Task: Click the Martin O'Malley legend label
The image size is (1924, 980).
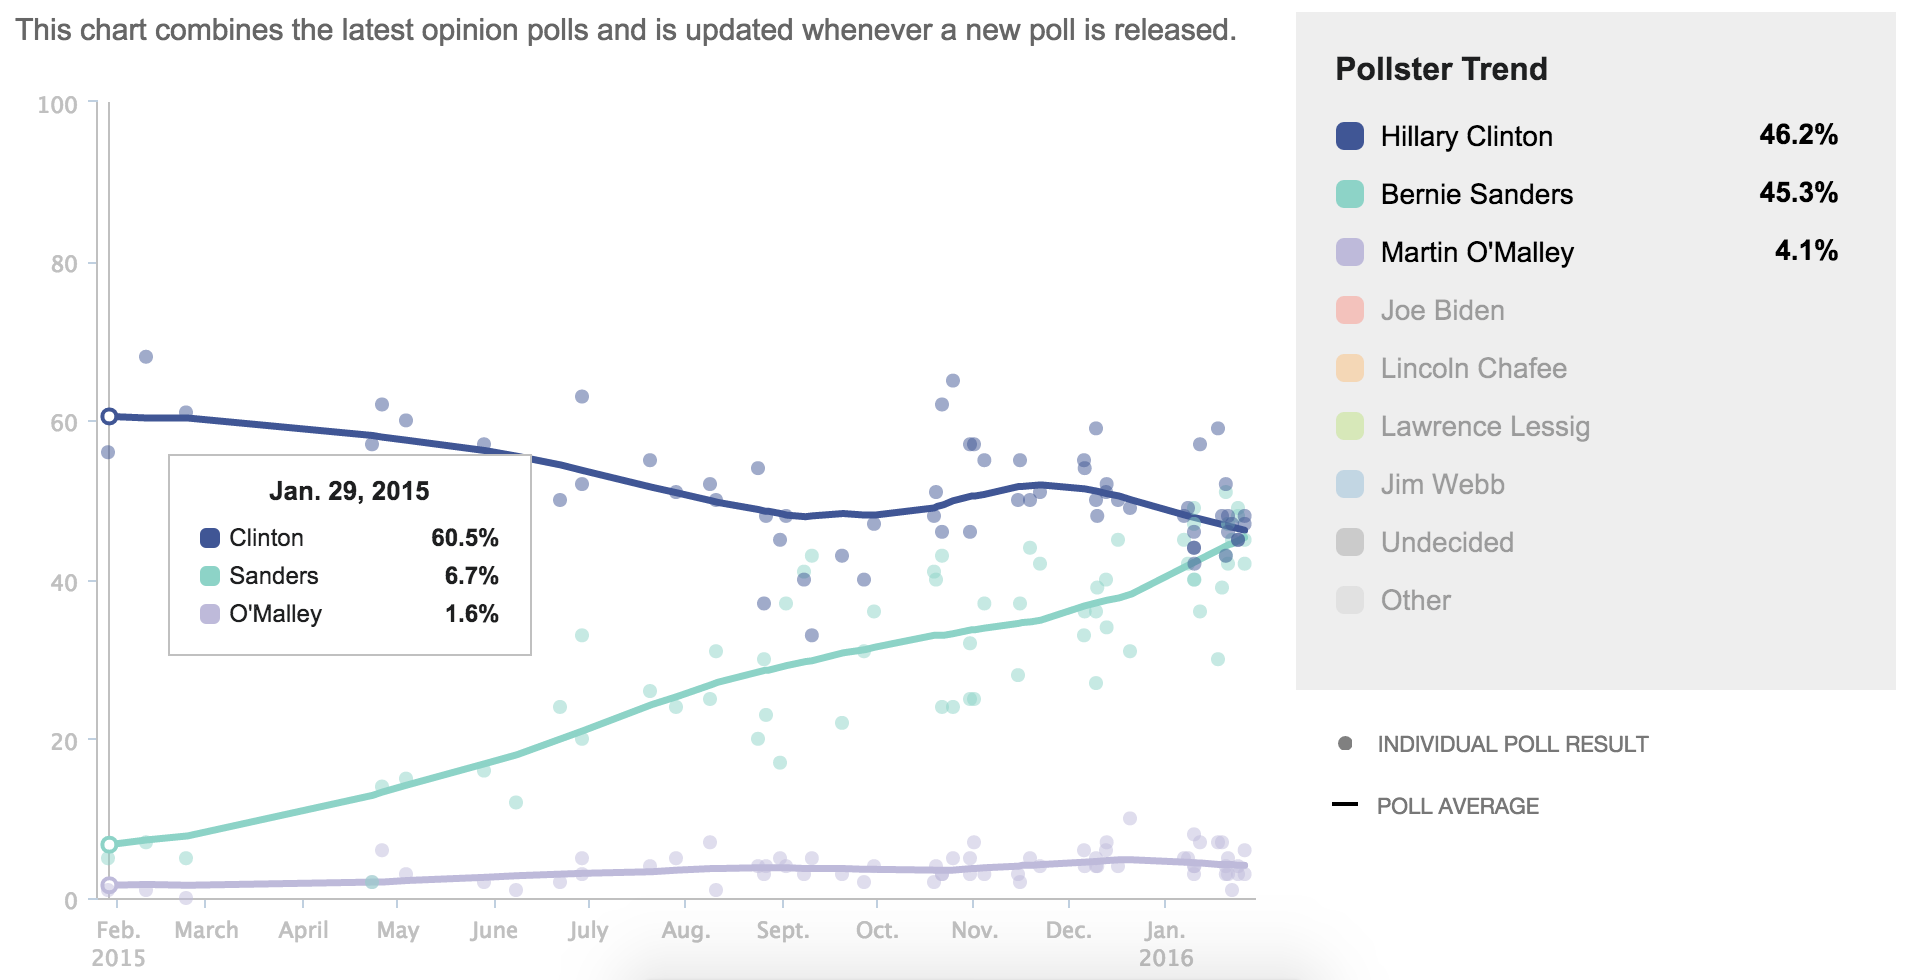Action: coord(1477,252)
